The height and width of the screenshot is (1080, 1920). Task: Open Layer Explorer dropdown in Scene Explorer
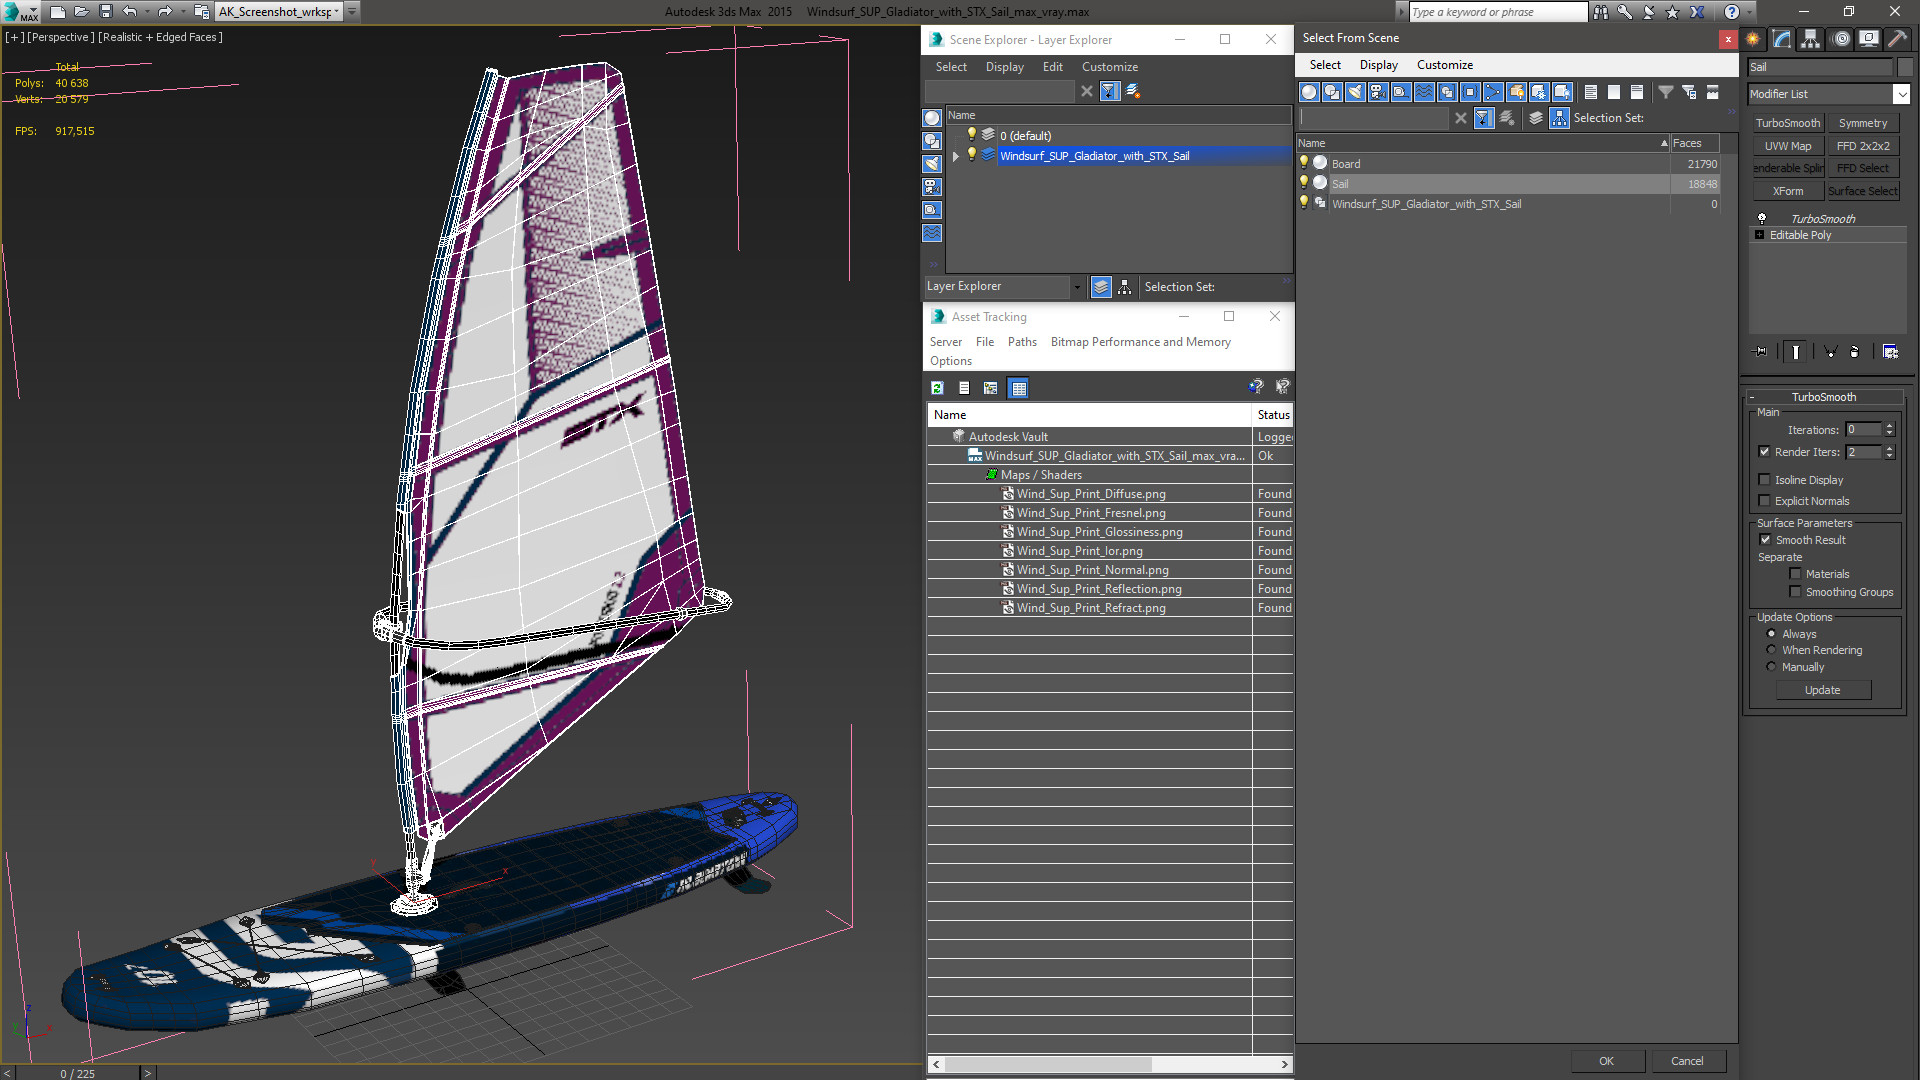1077,287
